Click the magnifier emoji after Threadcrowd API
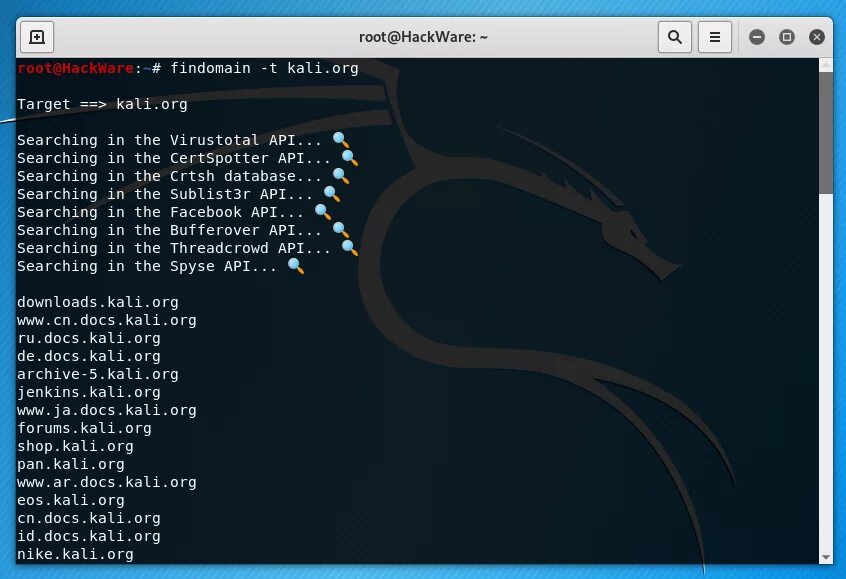This screenshot has width=846, height=579. click(350, 248)
